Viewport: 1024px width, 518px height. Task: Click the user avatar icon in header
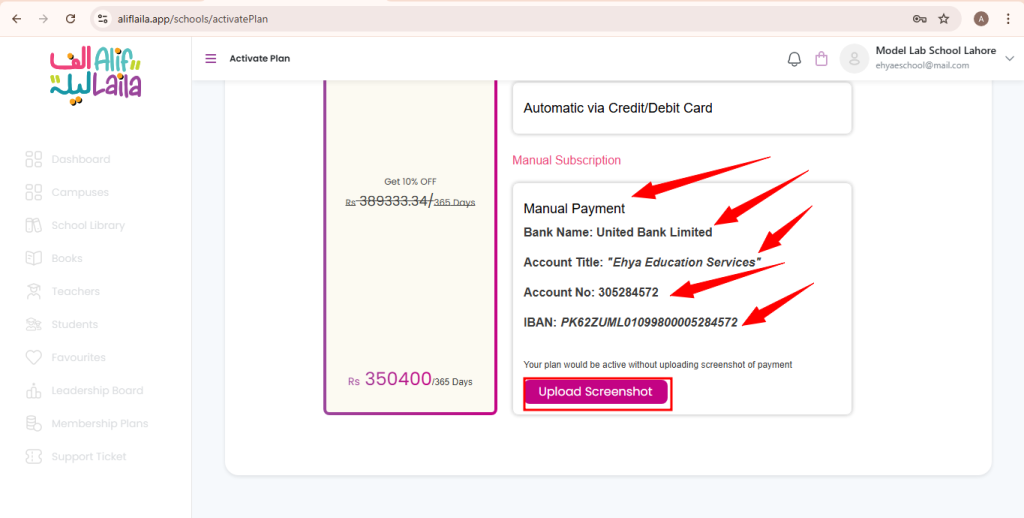[854, 59]
